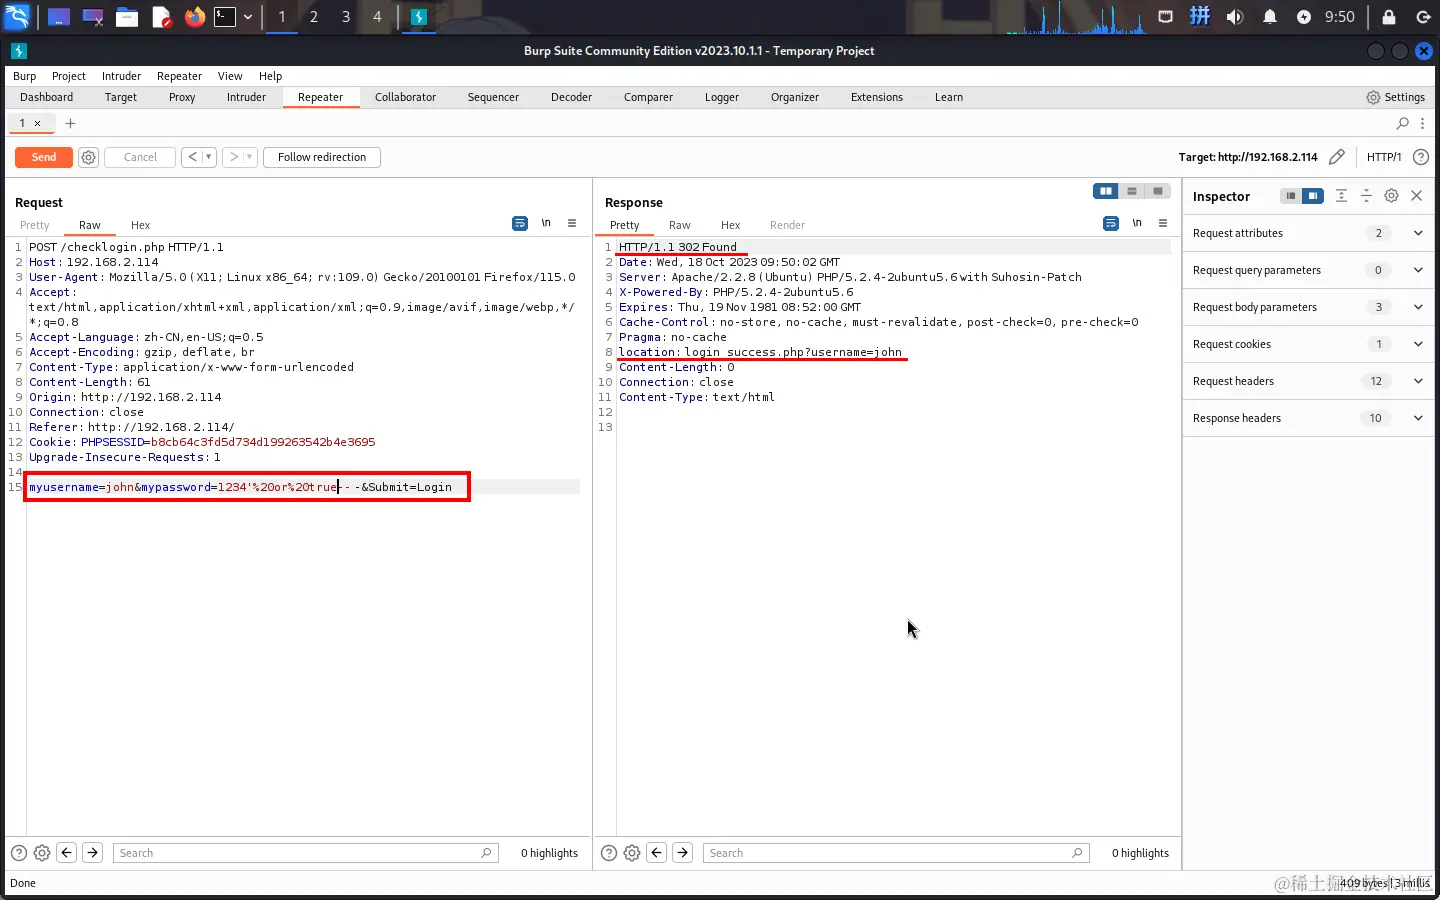Open Request editor hamburger menu

[572, 223]
